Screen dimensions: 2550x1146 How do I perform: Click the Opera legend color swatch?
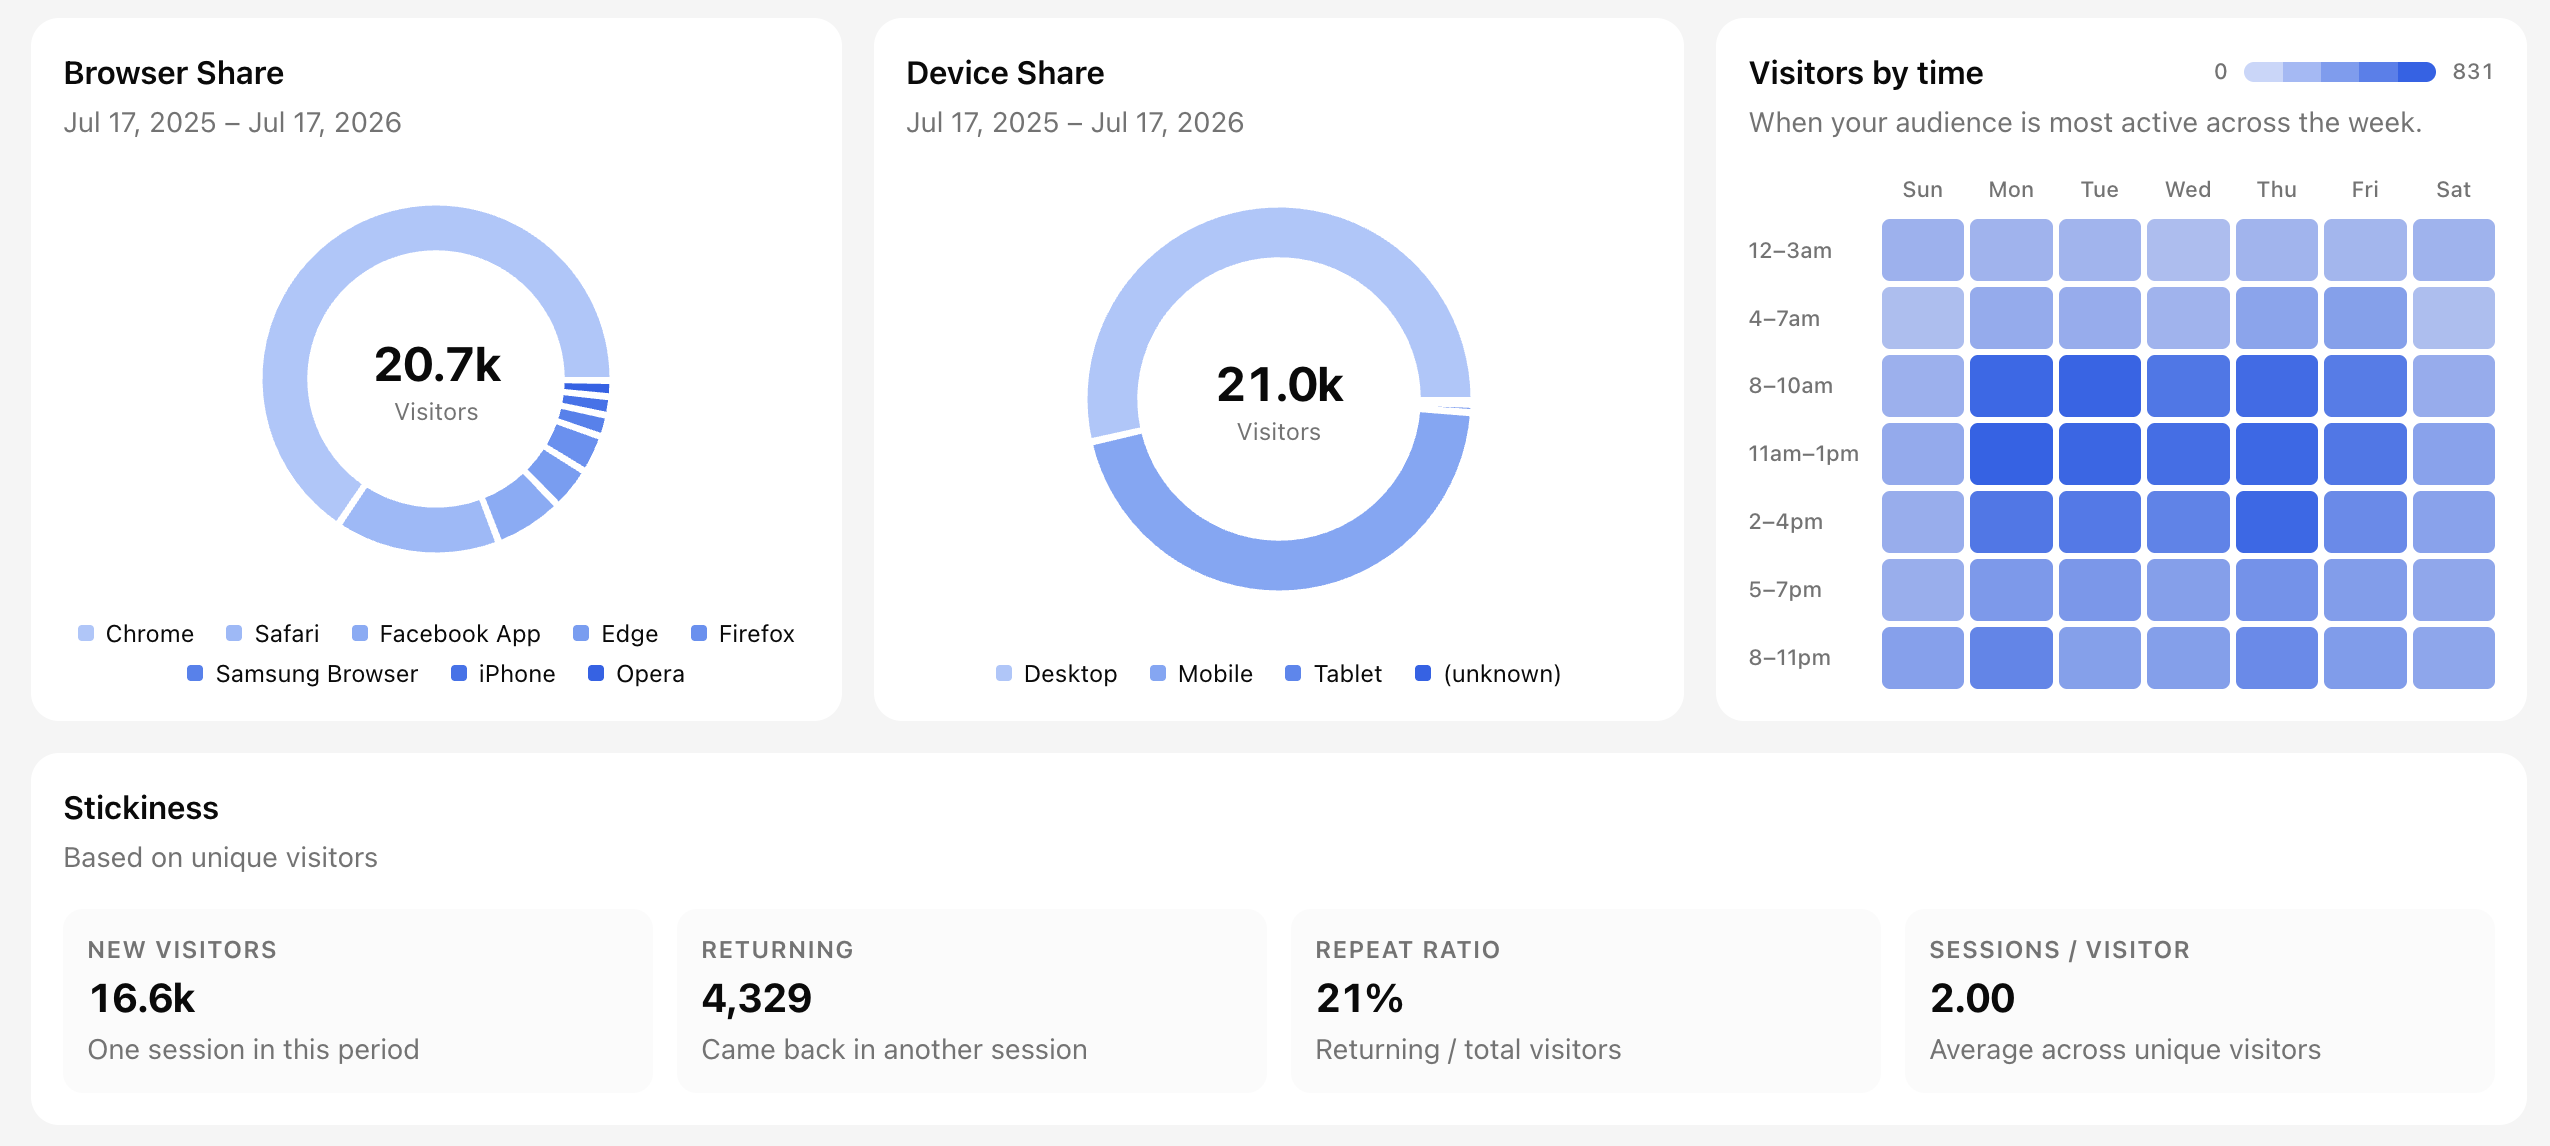click(596, 673)
